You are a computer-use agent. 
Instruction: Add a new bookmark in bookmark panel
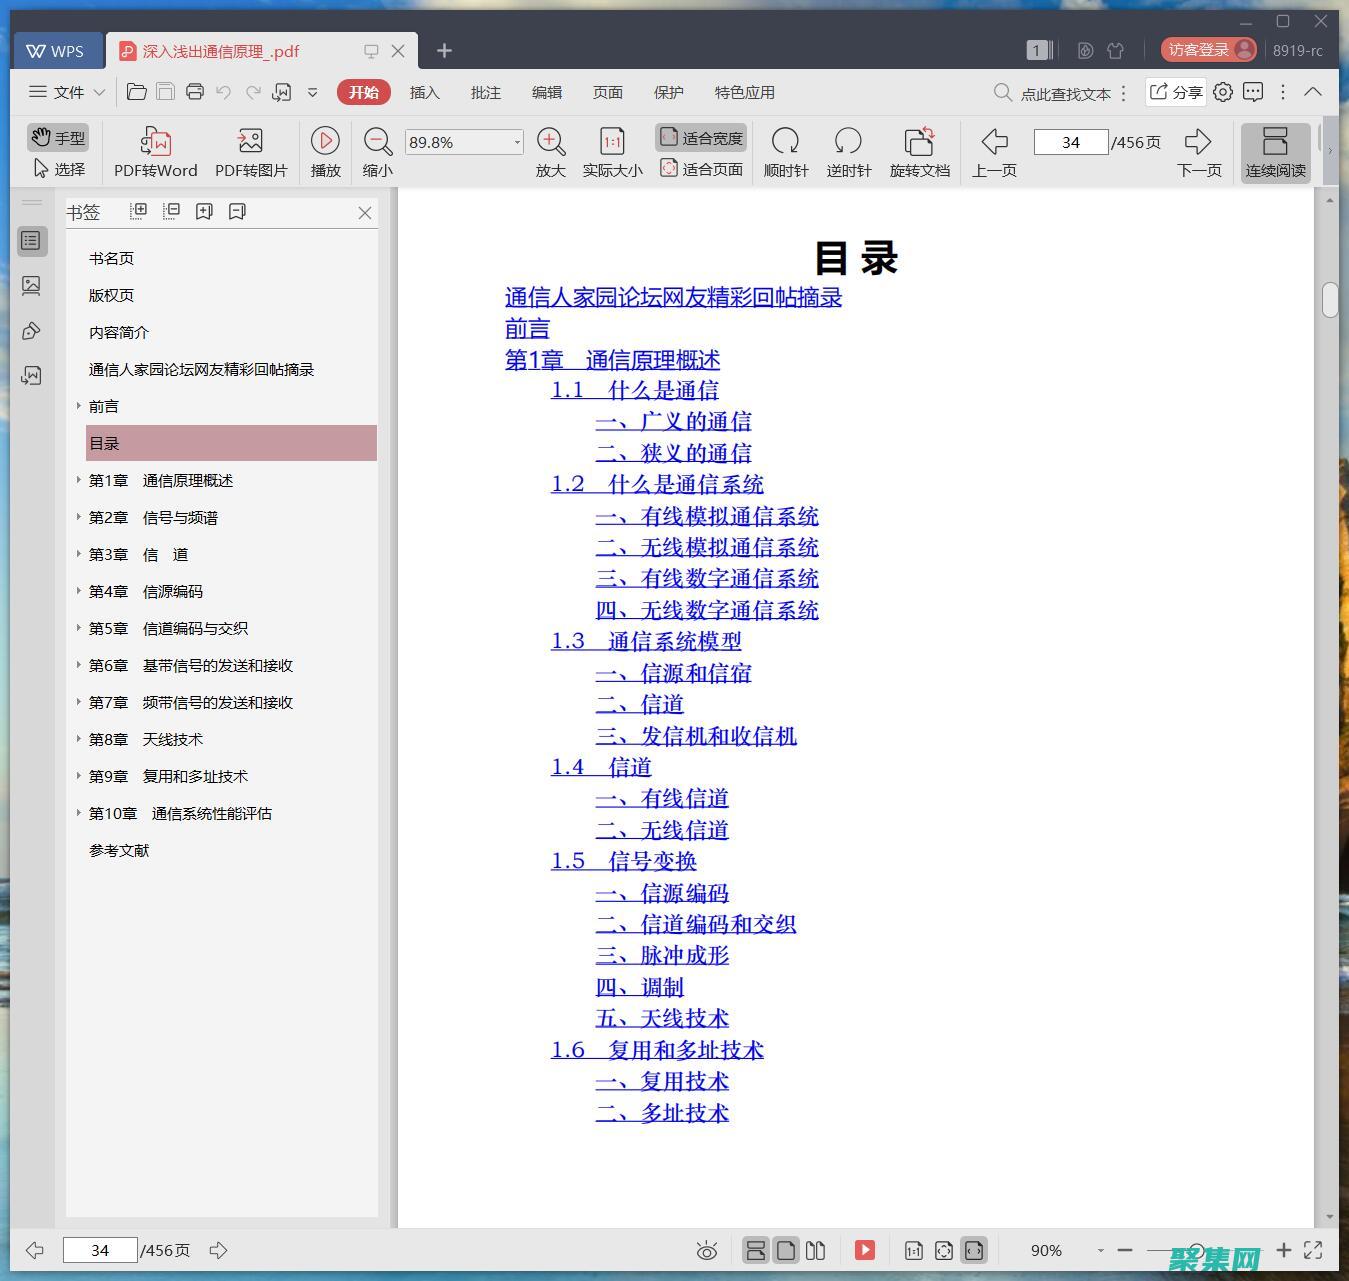click(x=204, y=211)
